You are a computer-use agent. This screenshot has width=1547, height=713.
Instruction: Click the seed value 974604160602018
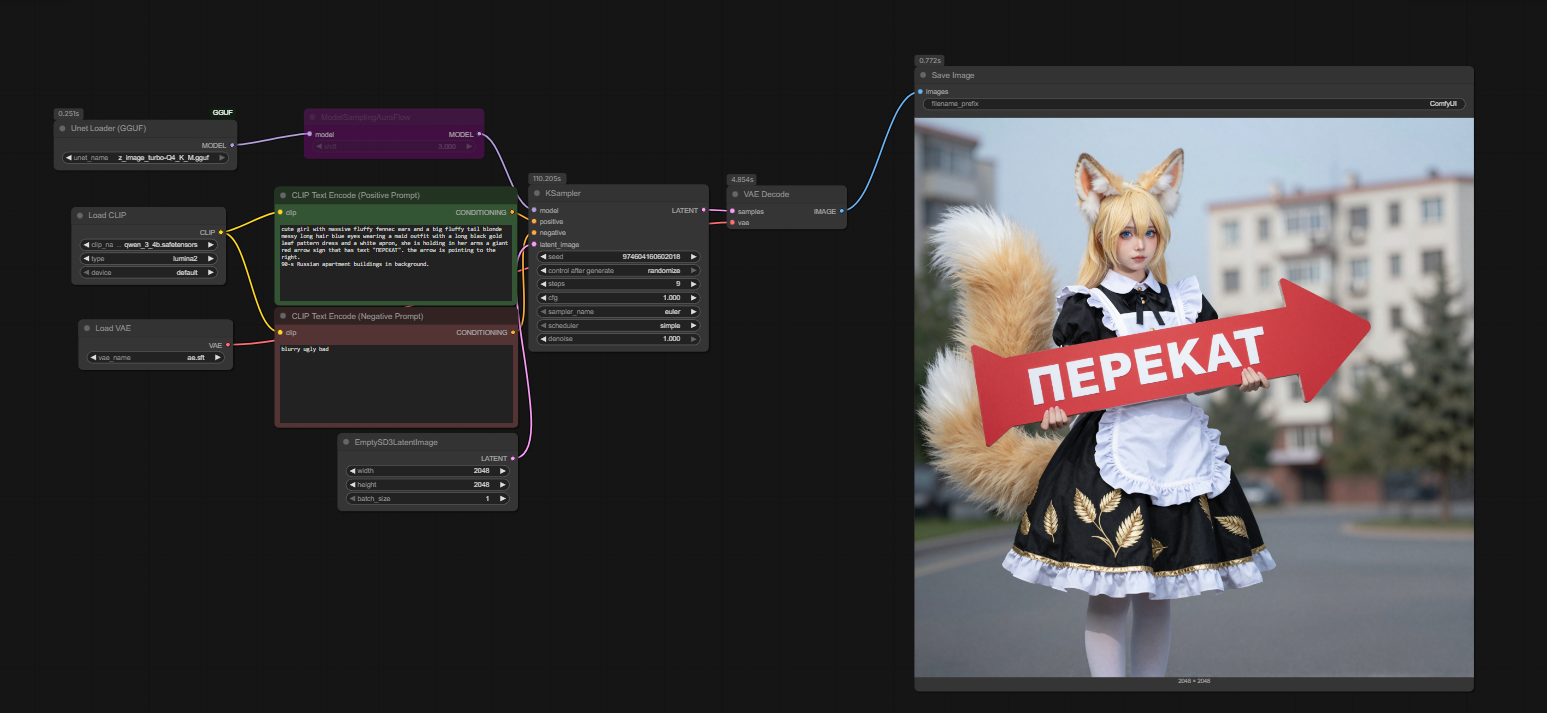pyautogui.click(x=651, y=257)
